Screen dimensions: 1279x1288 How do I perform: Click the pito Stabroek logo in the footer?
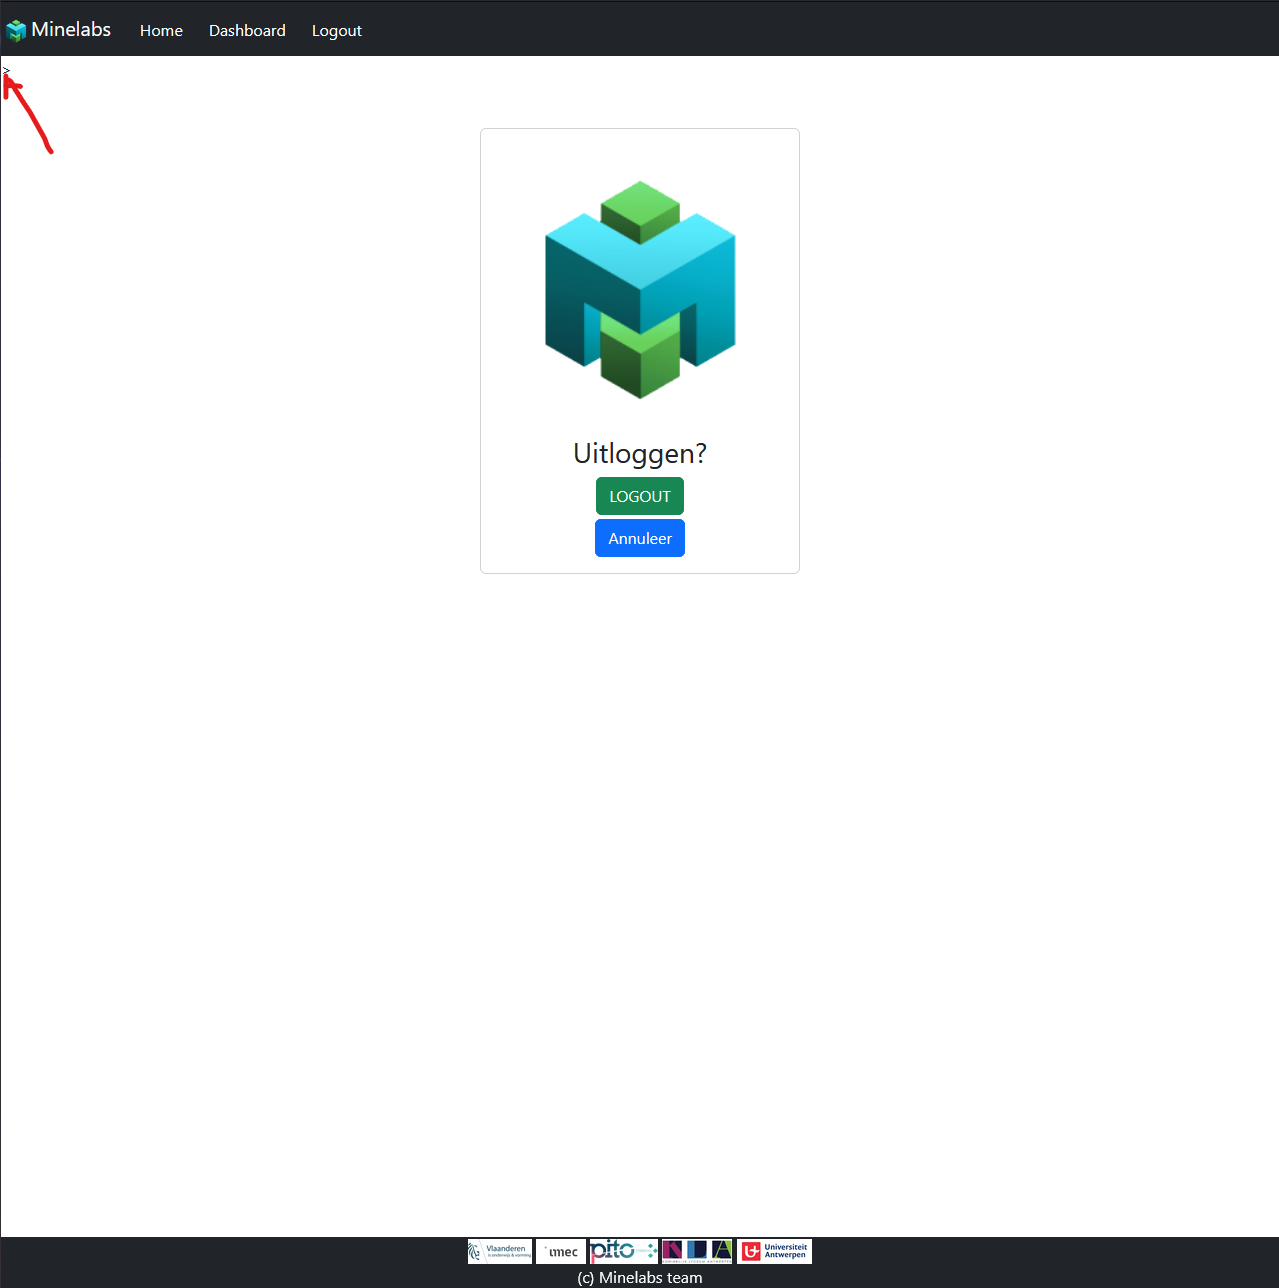(x=622, y=1250)
